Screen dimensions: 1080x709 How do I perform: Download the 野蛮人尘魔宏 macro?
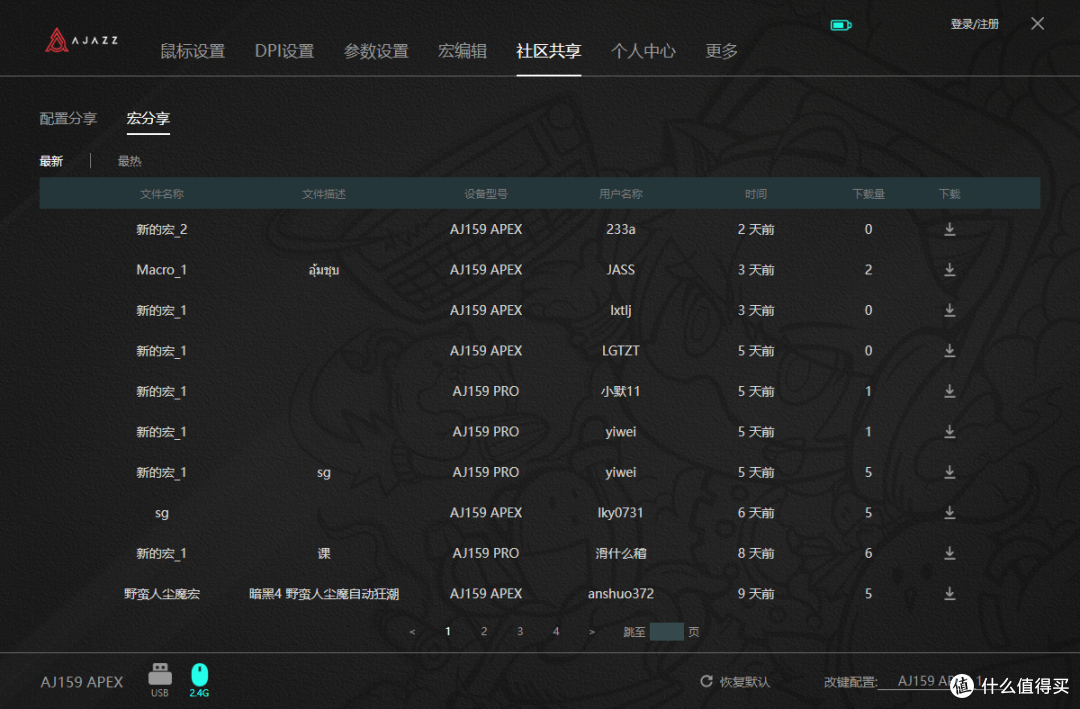[949, 594]
